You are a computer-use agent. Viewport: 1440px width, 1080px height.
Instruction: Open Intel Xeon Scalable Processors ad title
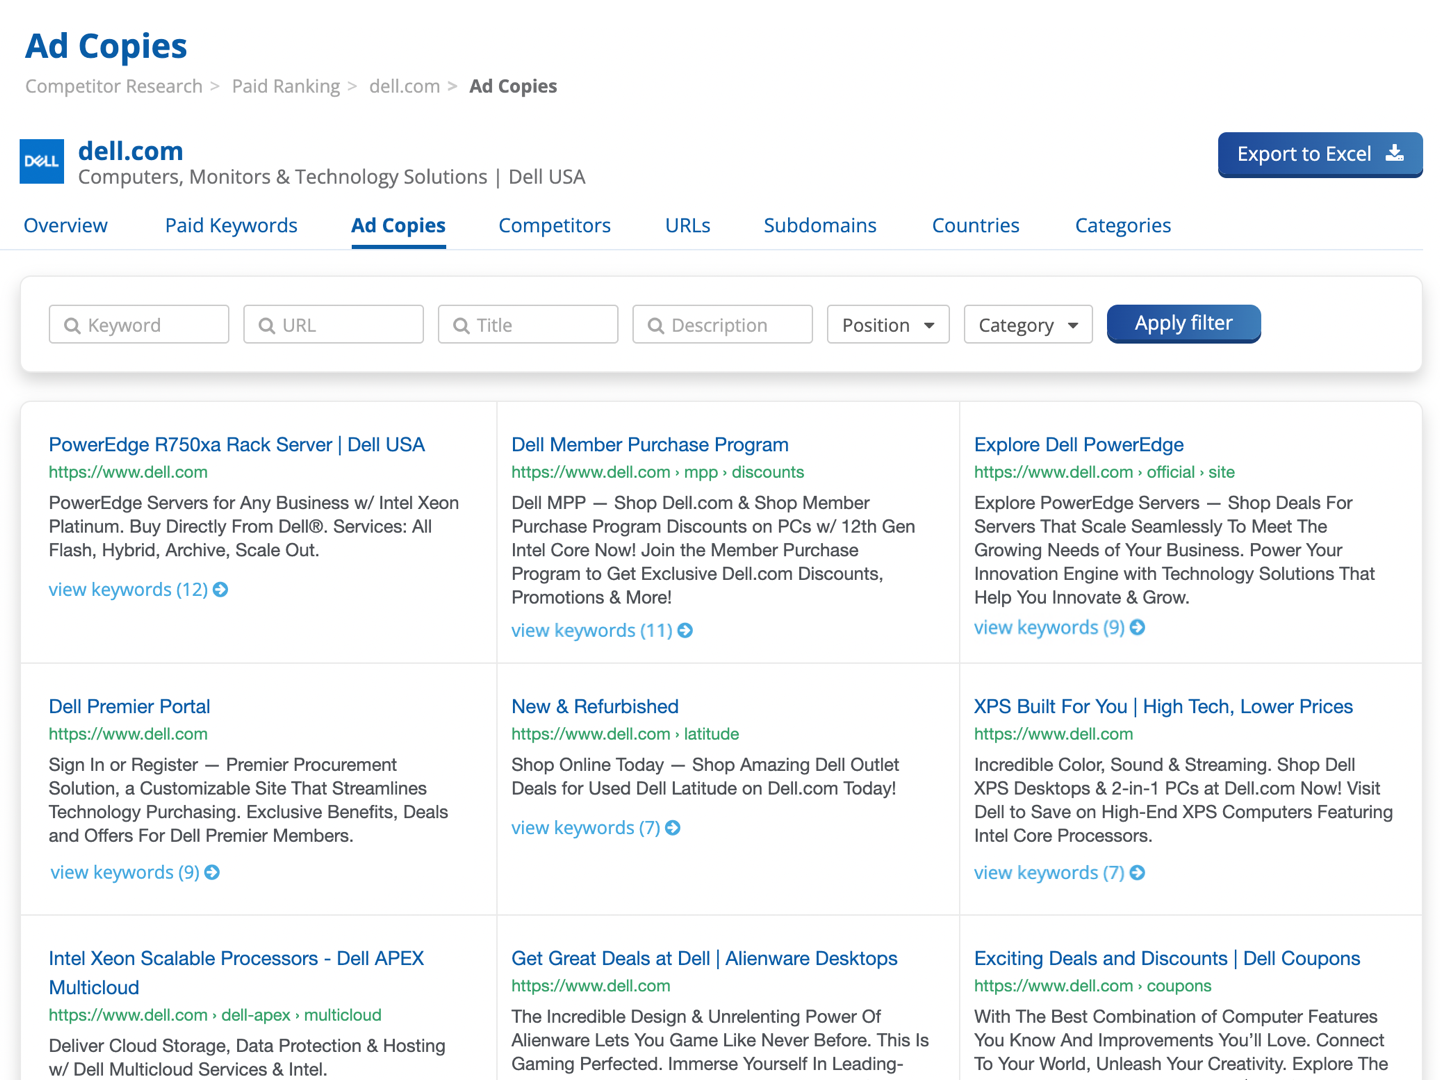click(237, 972)
